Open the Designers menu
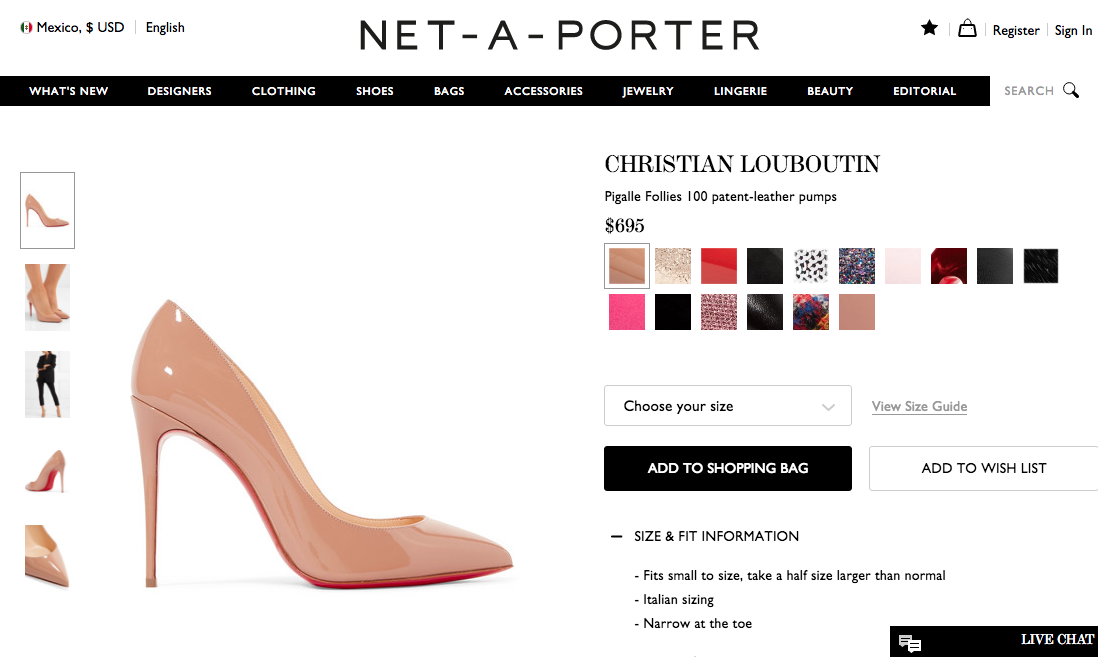This screenshot has width=1098, height=657. (179, 91)
